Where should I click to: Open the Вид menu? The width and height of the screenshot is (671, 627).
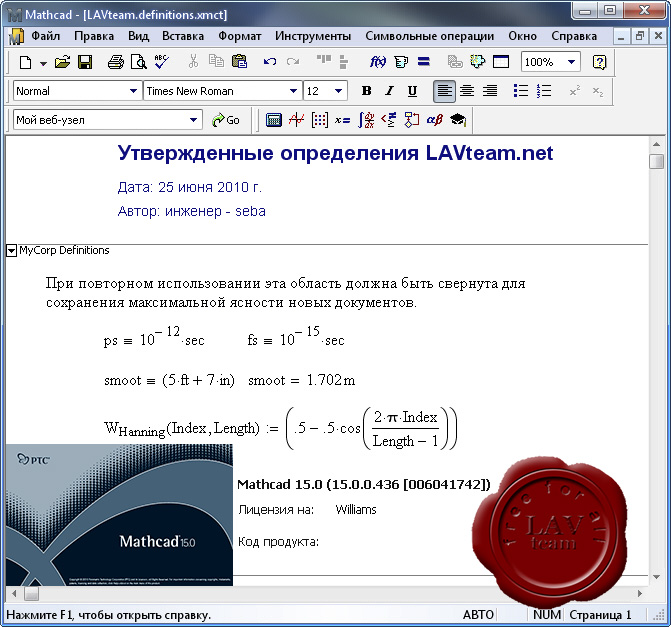tap(139, 36)
